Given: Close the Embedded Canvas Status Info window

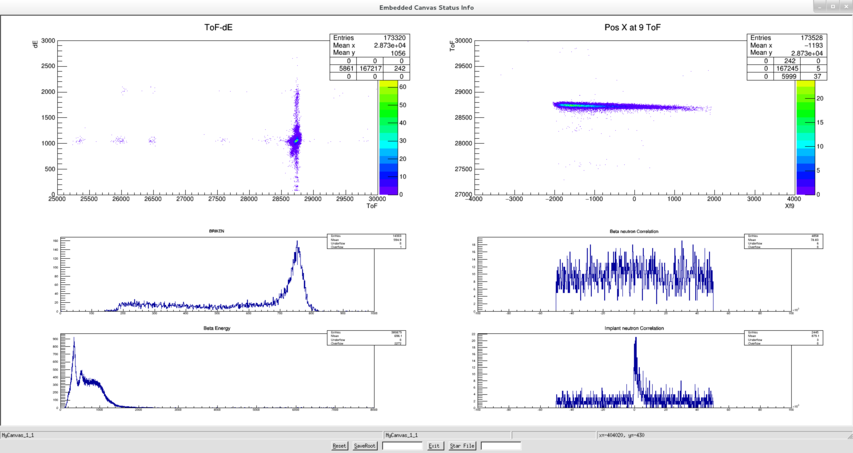Looking at the screenshot, I should pos(845,6).
